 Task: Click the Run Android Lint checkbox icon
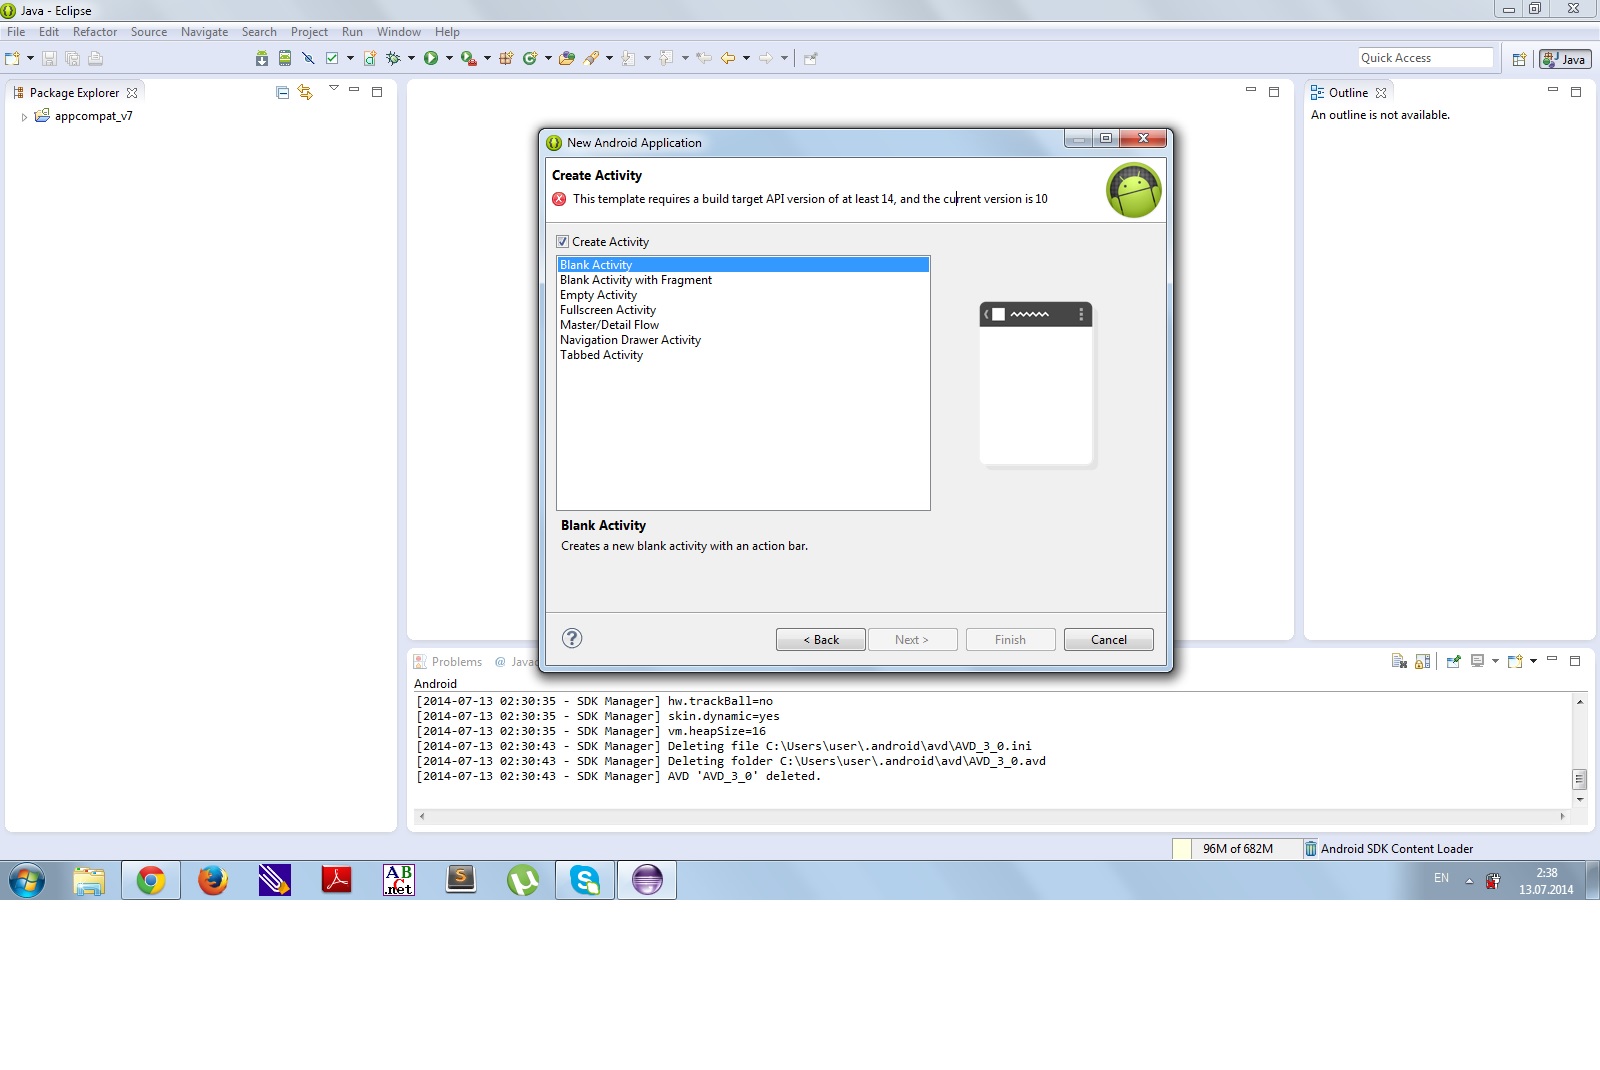332,58
